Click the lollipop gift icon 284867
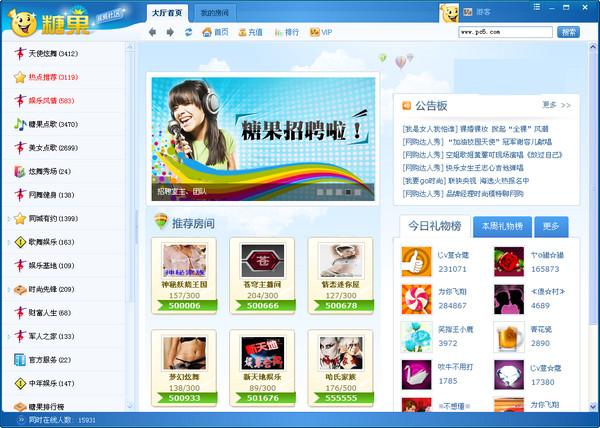 416,299
